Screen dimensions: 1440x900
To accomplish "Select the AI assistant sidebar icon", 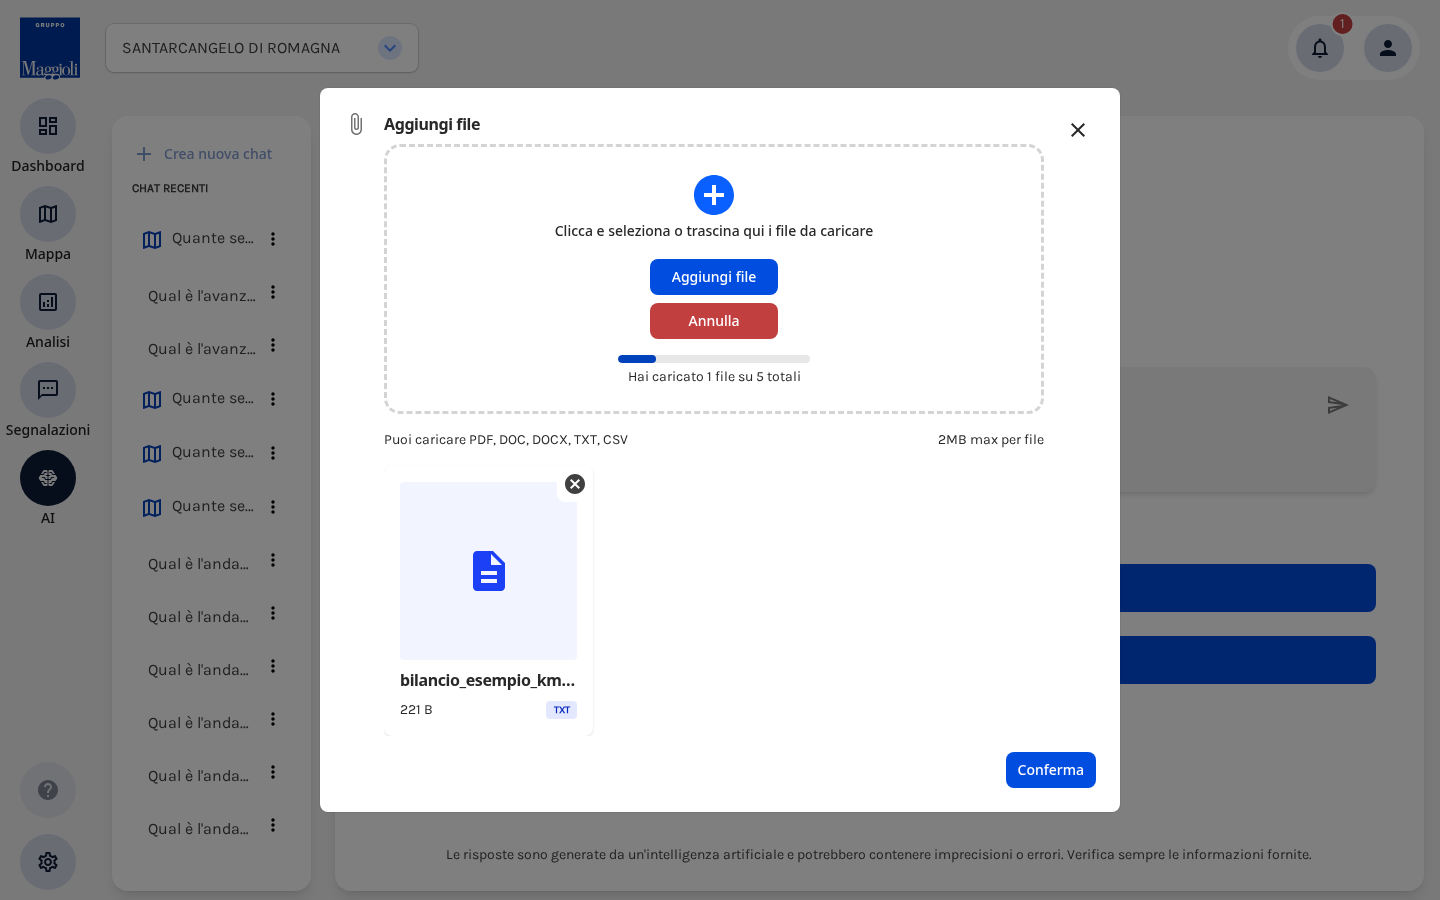I will (x=48, y=478).
